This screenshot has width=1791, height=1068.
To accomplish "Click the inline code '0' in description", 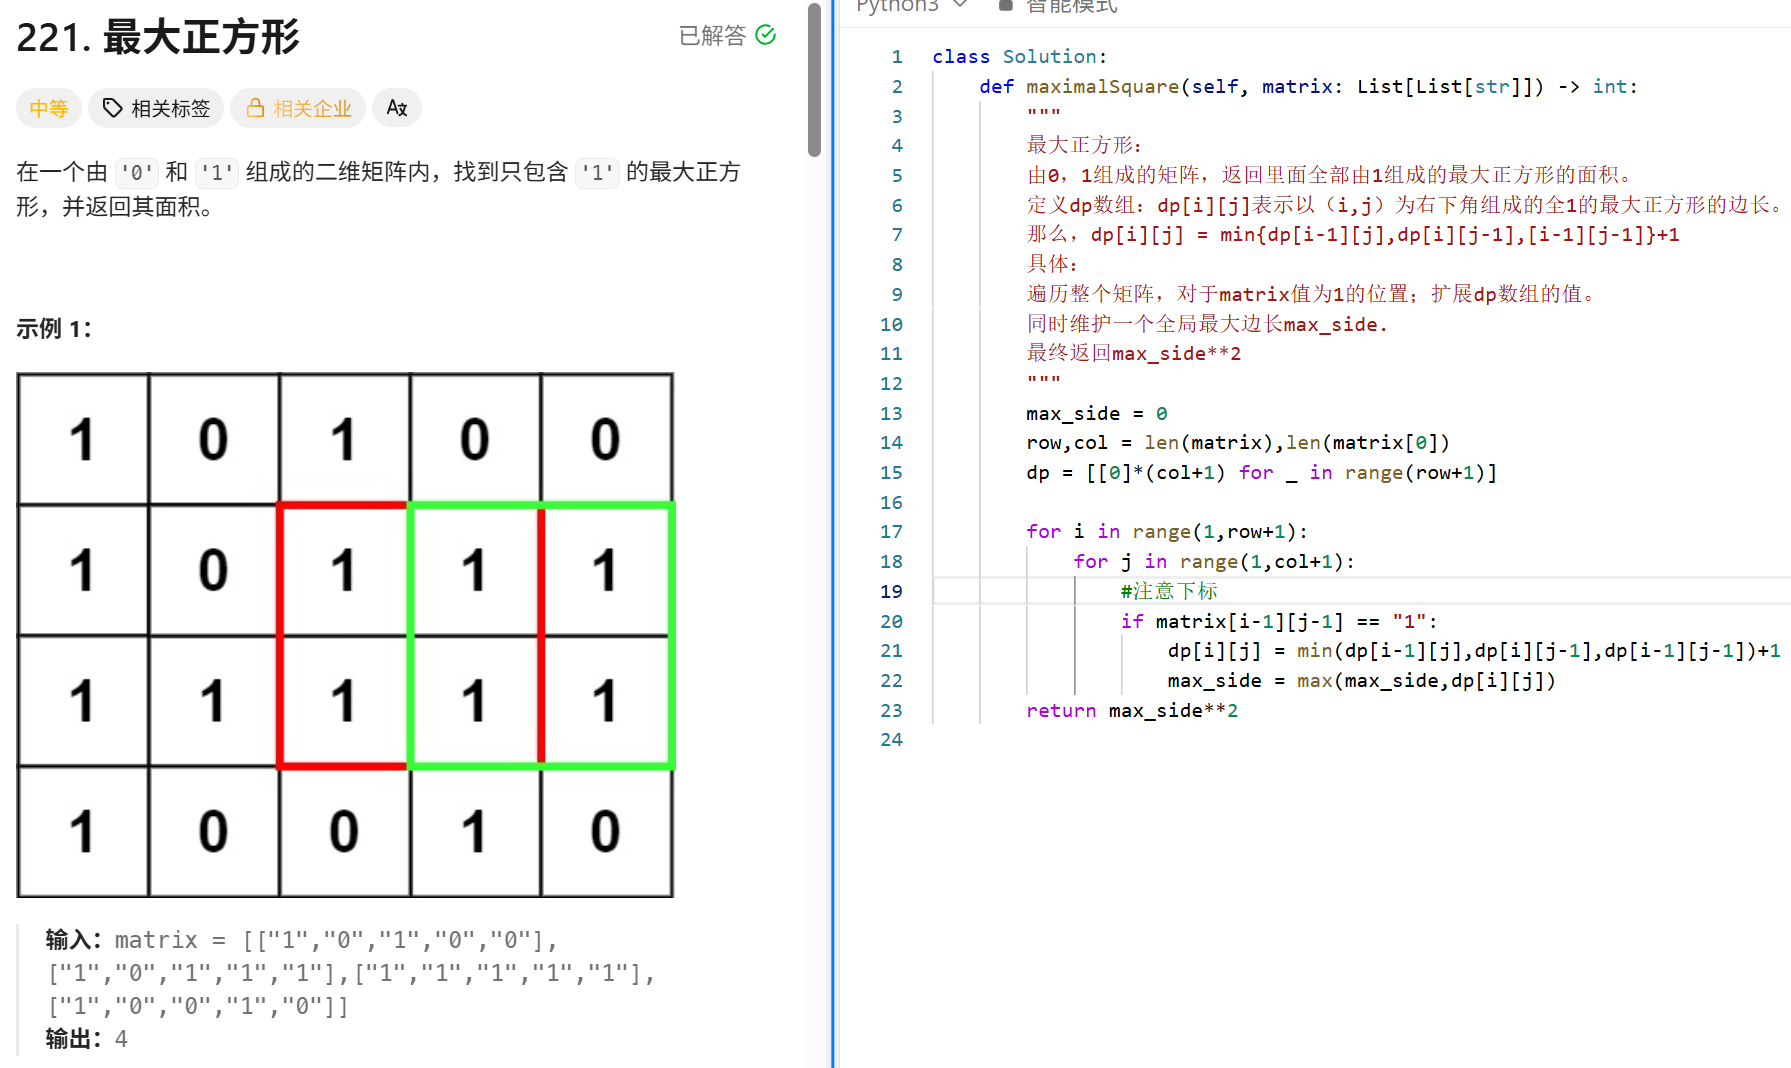I will click(137, 173).
